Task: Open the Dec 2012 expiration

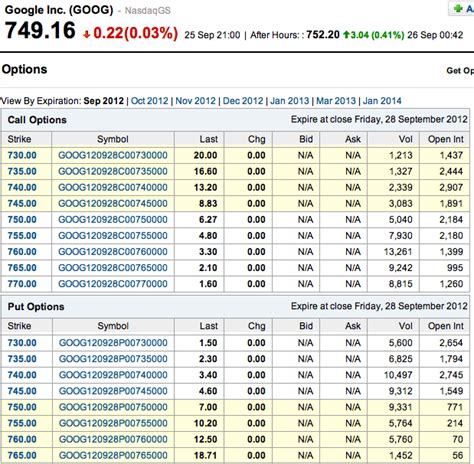Action: [x=243, y=101]
